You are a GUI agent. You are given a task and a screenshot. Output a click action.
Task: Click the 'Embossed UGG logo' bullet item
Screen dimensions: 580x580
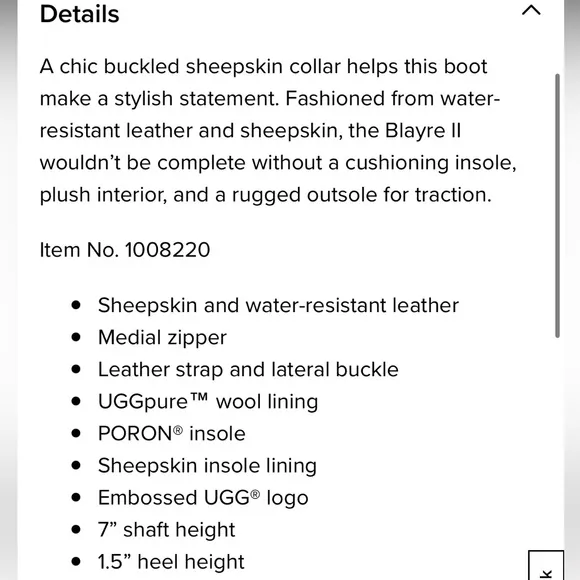pos(203,498)
